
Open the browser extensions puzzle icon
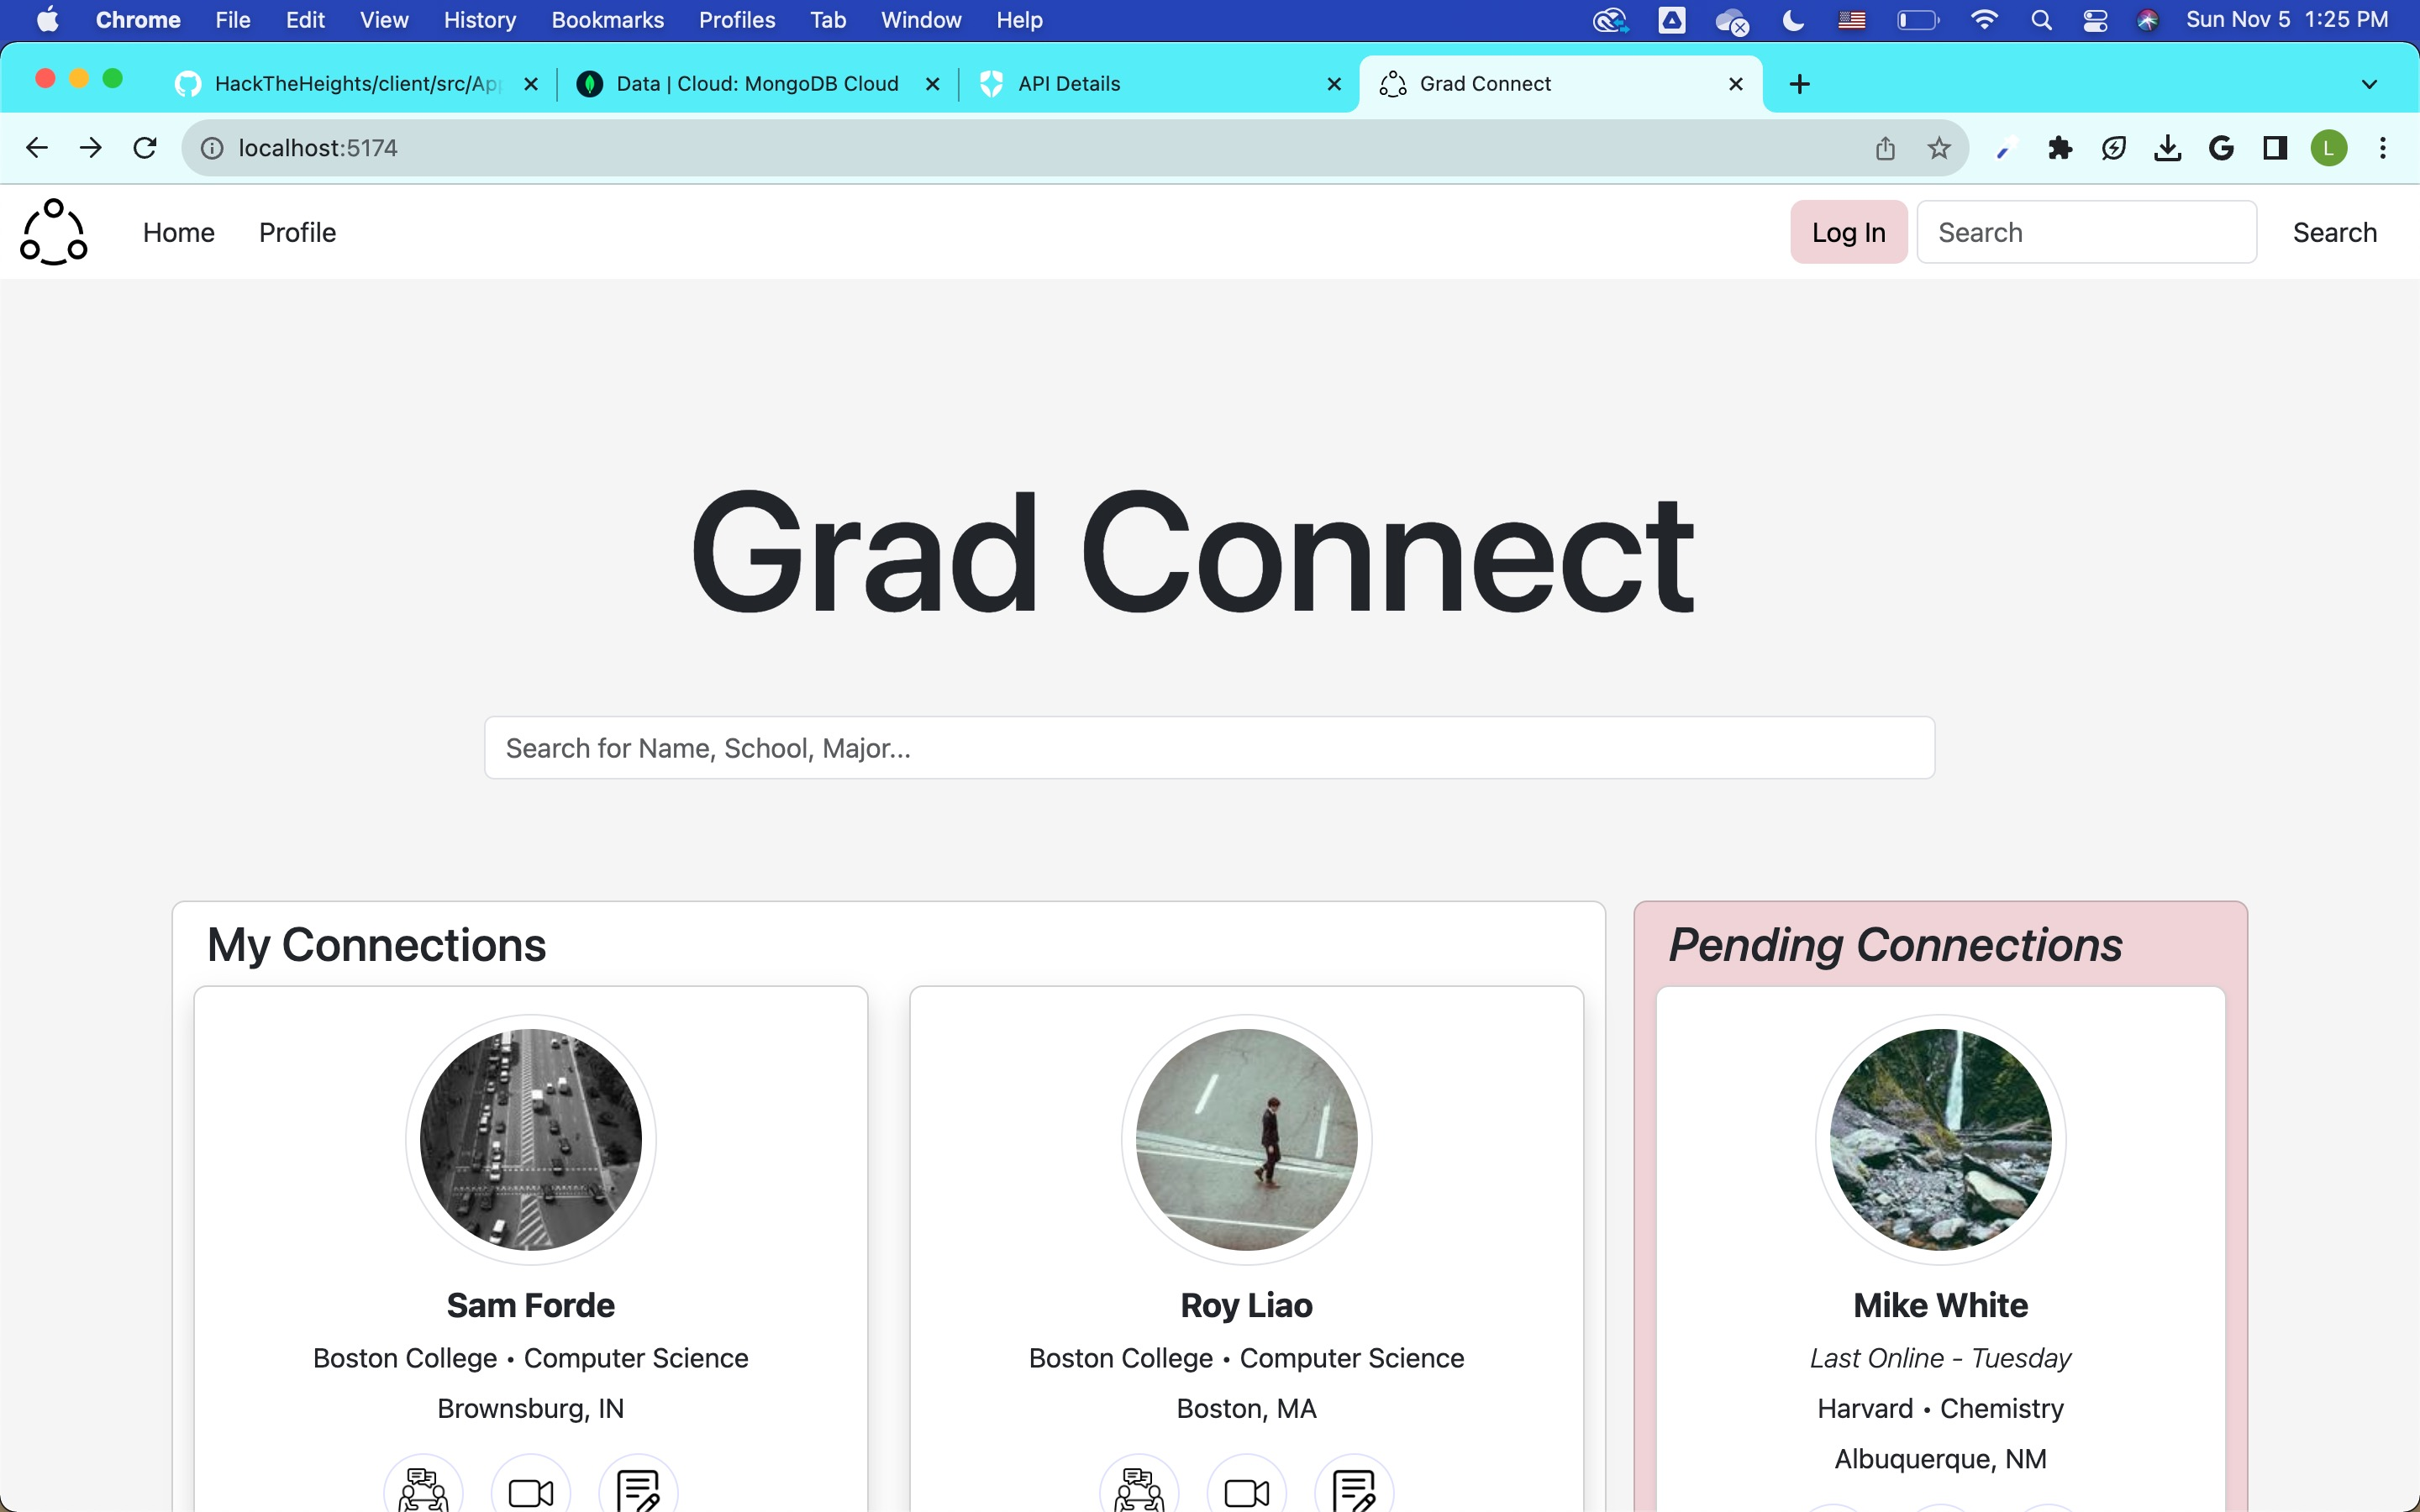(2059, 147)
